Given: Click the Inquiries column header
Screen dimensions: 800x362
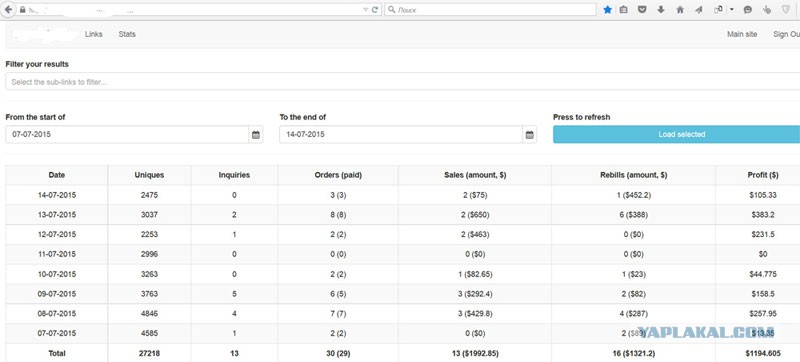Looking at the screenshot, I should 234,175.
